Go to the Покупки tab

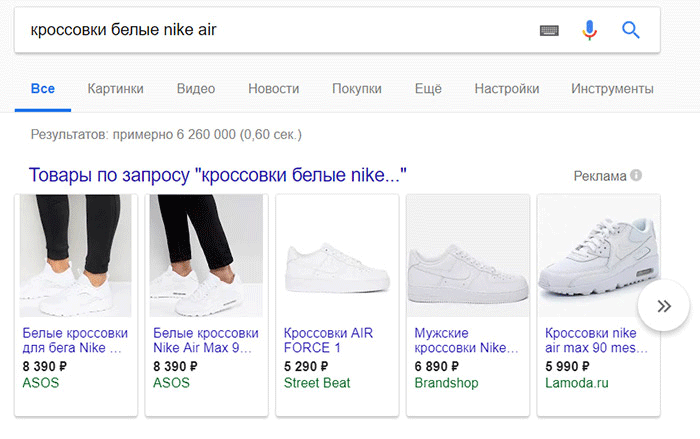[x=356, y=89]
